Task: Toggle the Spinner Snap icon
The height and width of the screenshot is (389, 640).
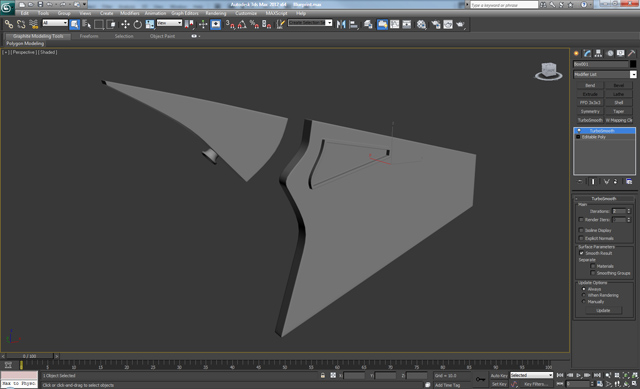Action: coord(267,24)
